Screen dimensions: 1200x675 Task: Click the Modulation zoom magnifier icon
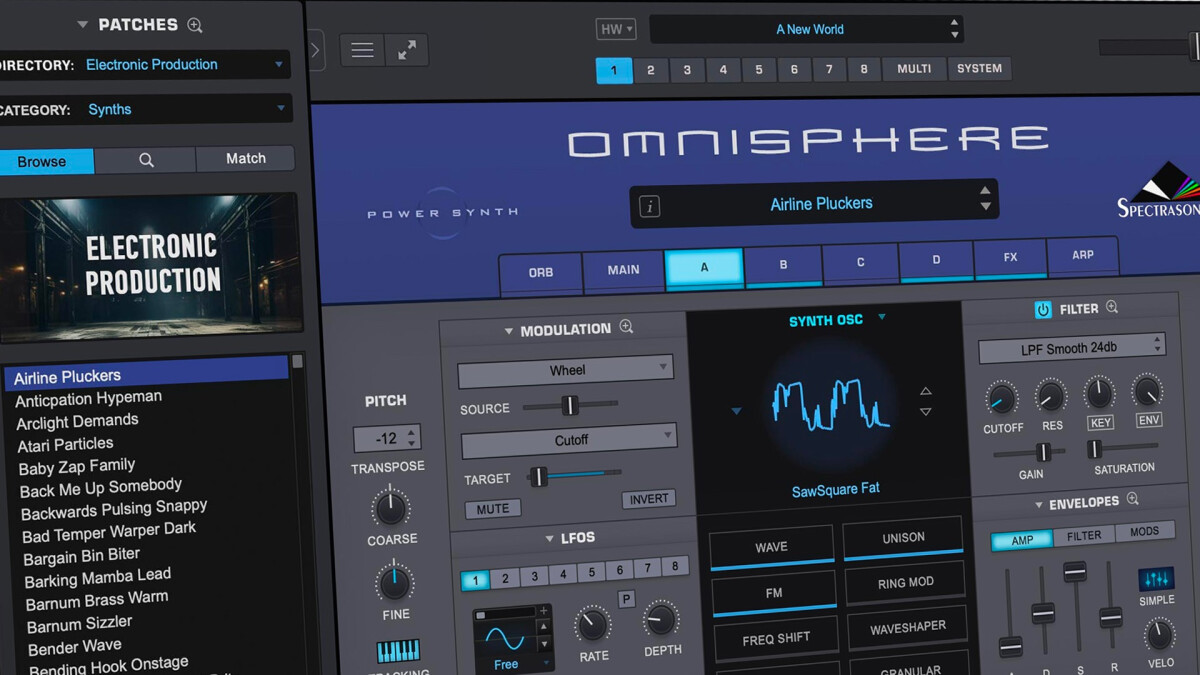(x=625, y=328)
